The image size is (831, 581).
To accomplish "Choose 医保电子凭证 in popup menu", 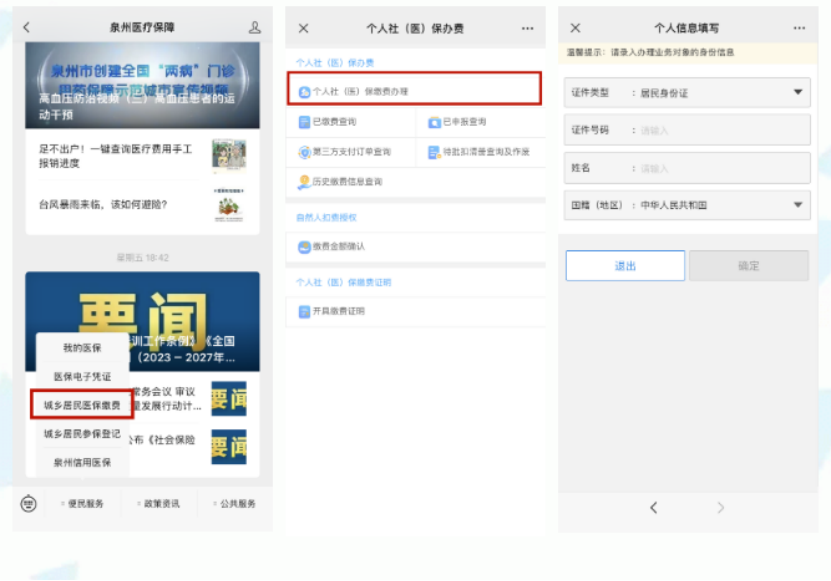I will tap(82, 376).
